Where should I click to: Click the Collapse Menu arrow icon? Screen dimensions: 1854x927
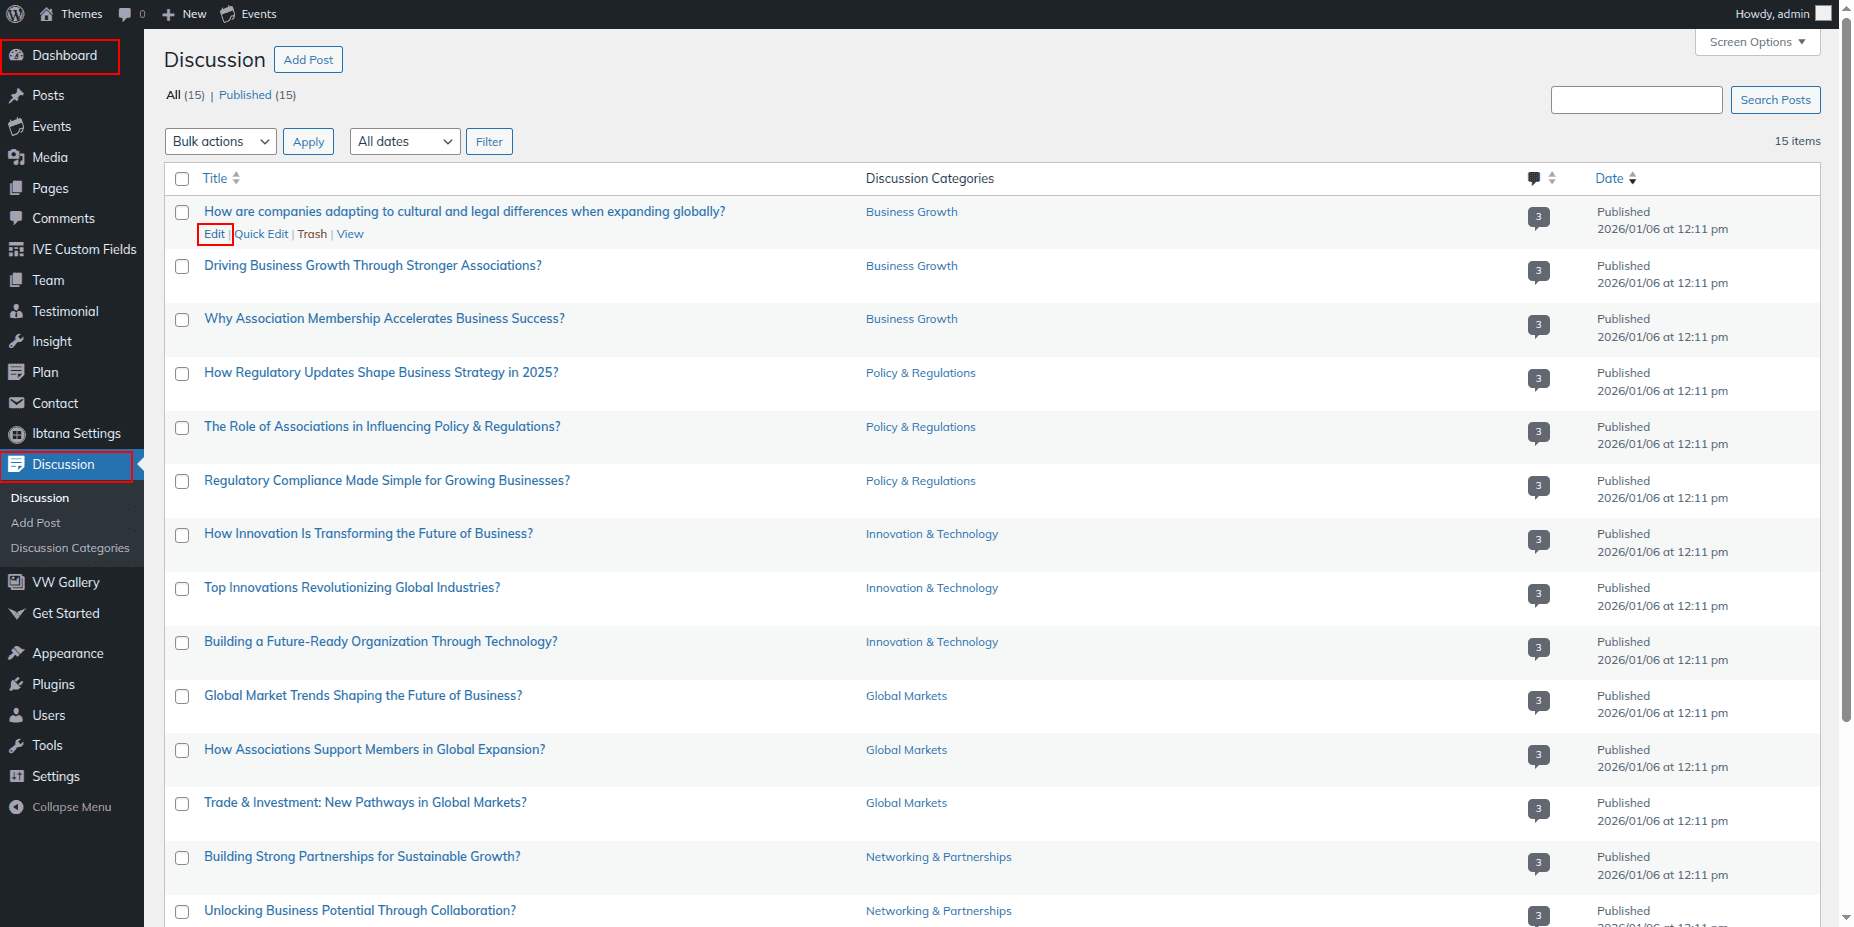[16, 807]
